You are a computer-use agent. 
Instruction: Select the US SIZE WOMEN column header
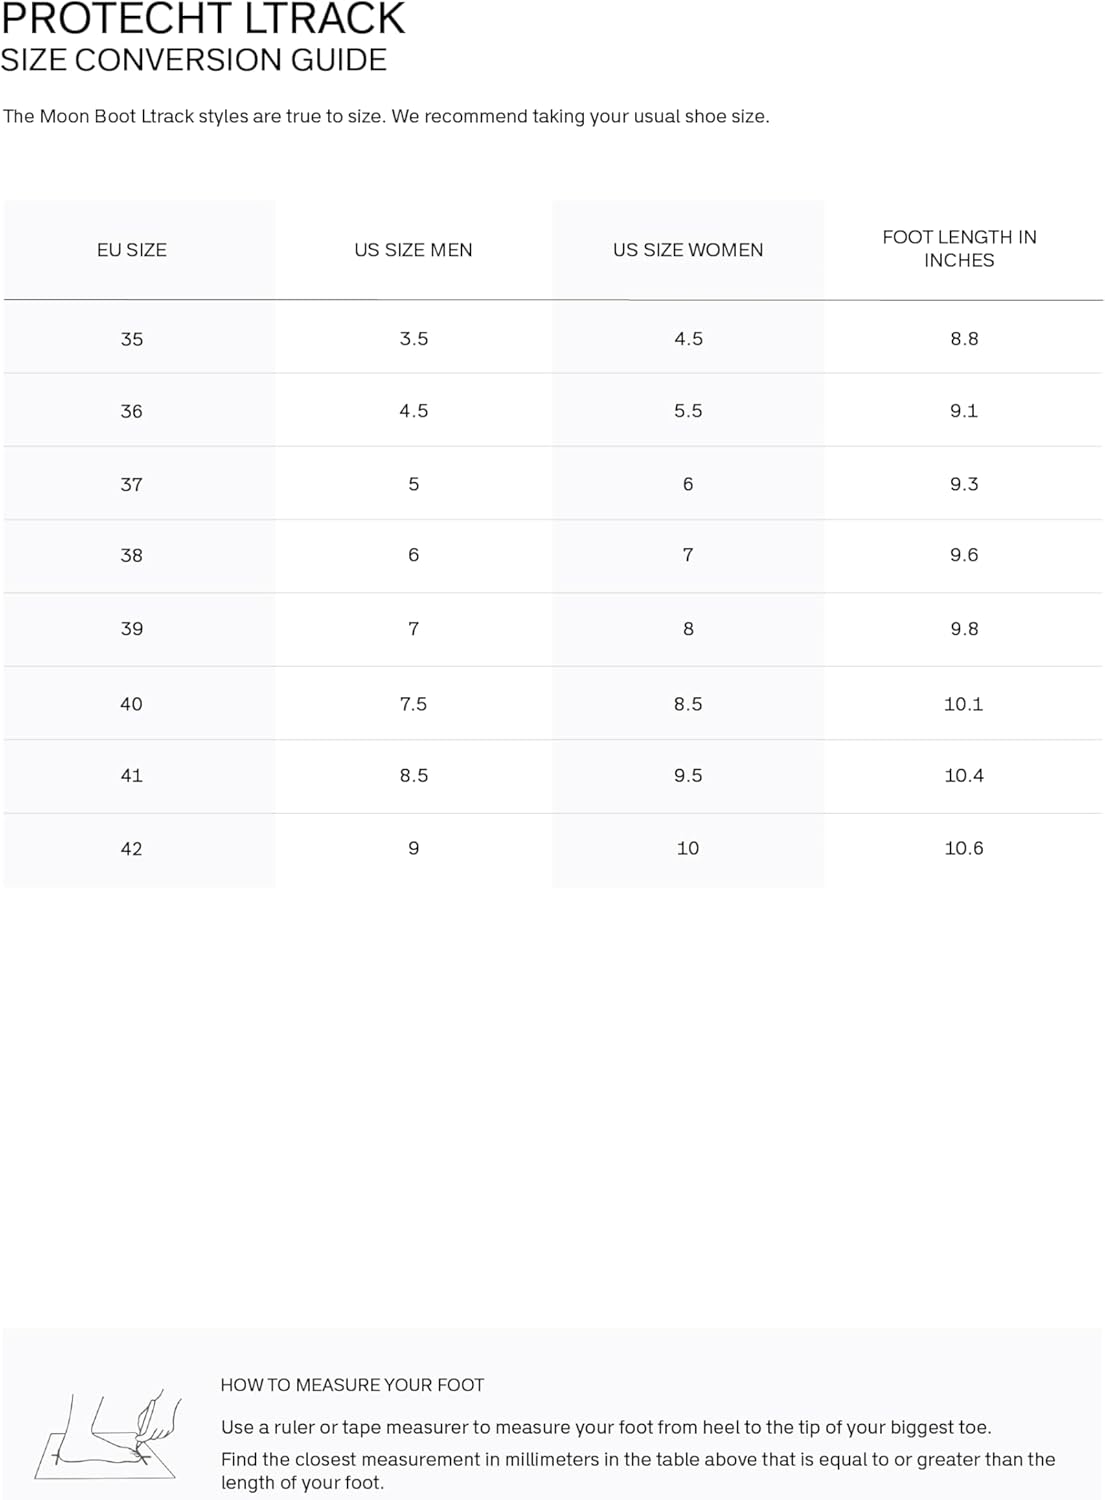688,250
